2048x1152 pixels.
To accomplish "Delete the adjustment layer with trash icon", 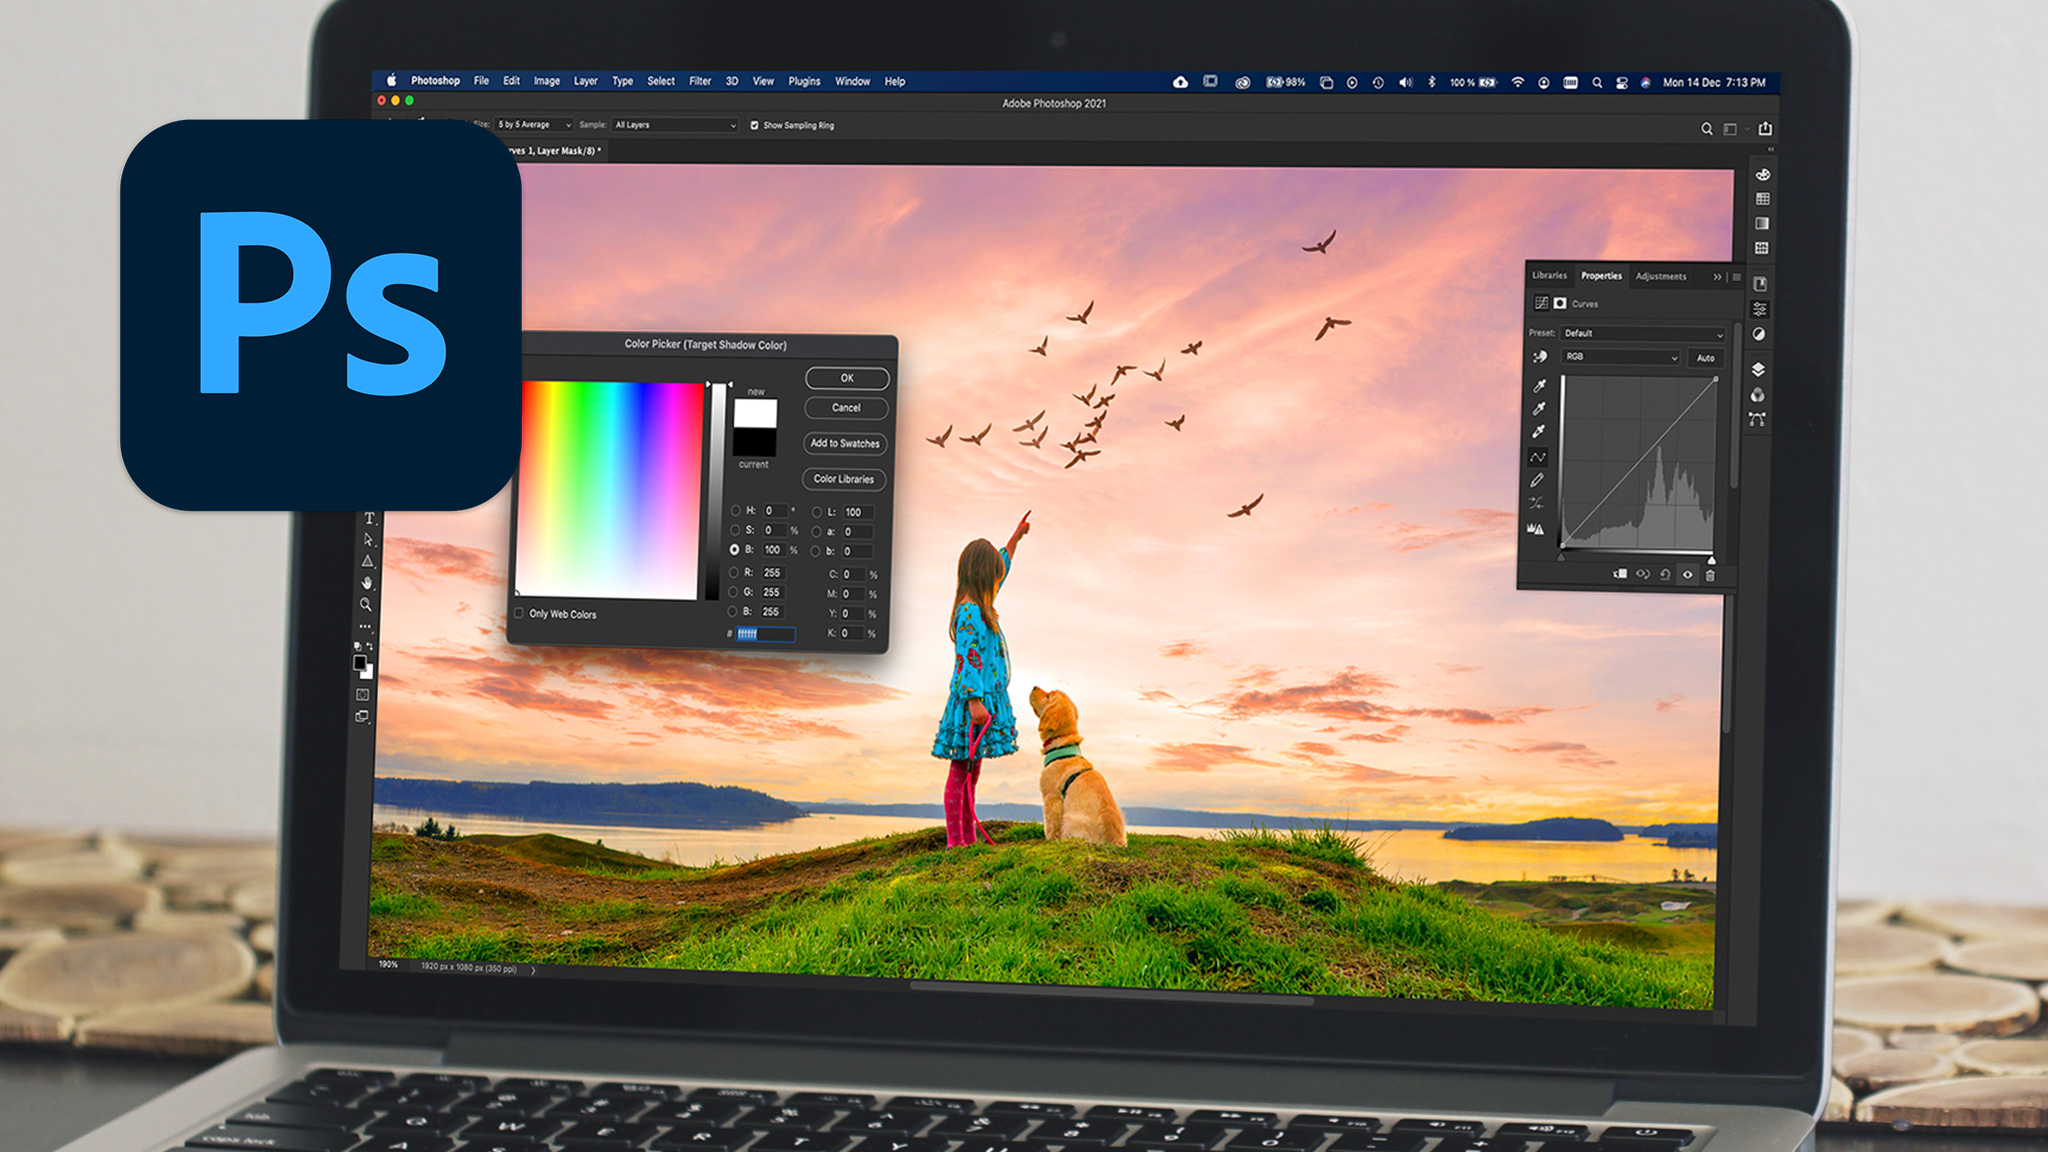I will (x=1710, y=575).
